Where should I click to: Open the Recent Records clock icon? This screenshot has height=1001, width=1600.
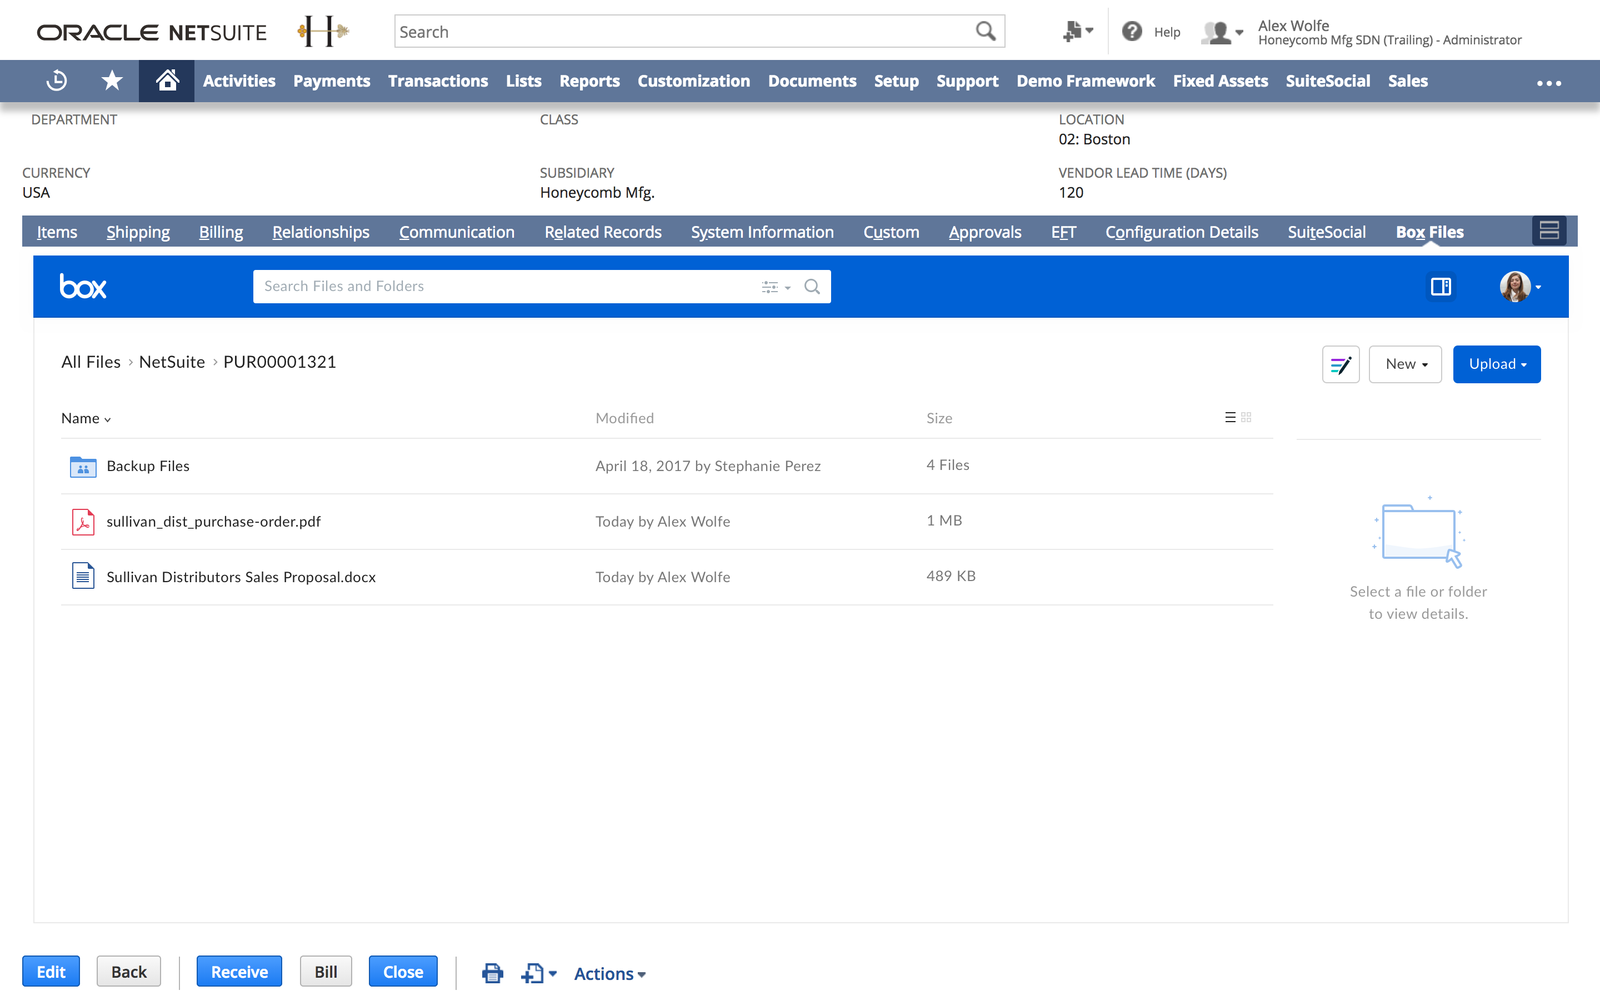pyautogui.click(x=57, y=81)
